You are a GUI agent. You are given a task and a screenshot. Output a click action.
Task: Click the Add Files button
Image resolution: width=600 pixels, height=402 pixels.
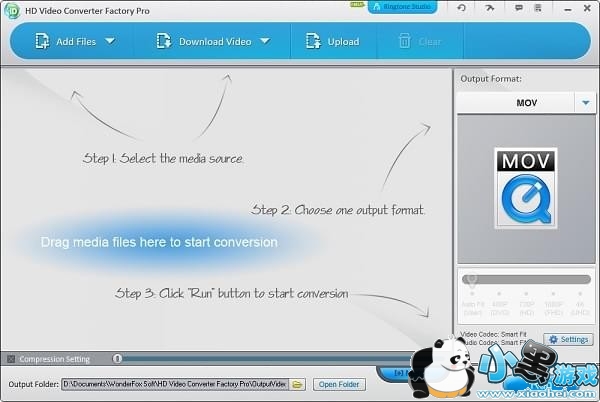(65, 41)
